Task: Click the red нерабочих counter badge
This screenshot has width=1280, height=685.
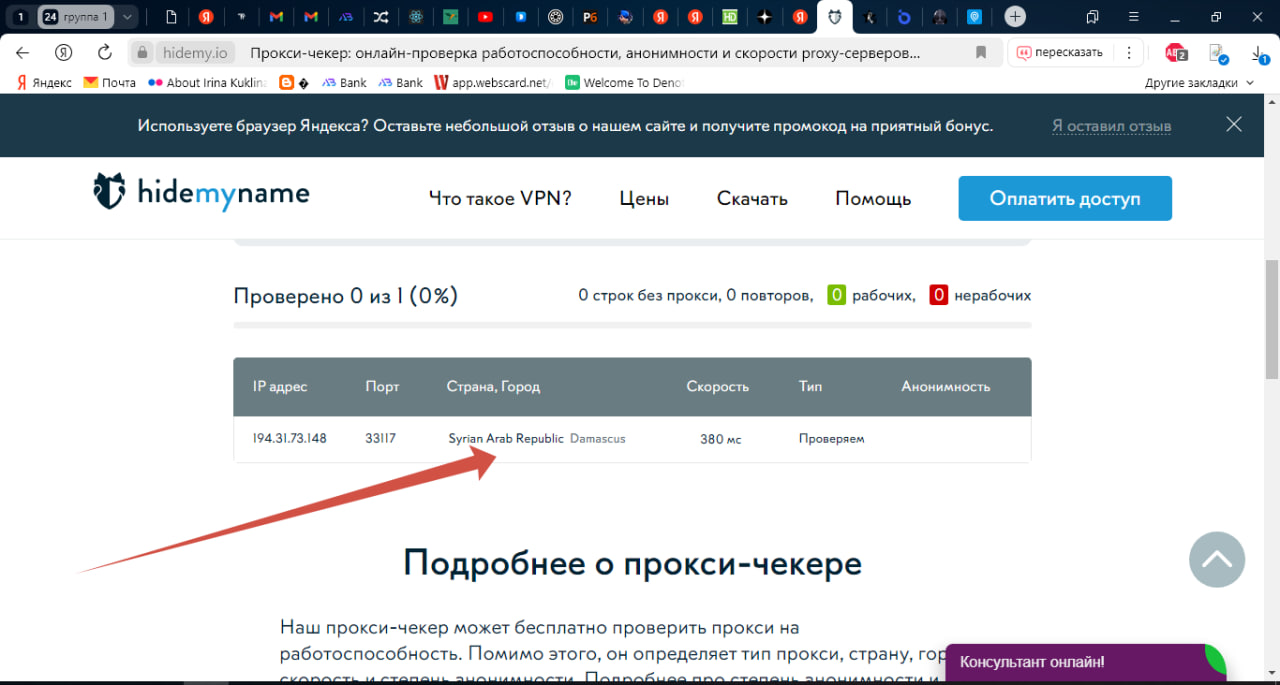Action: click(939, 295)
